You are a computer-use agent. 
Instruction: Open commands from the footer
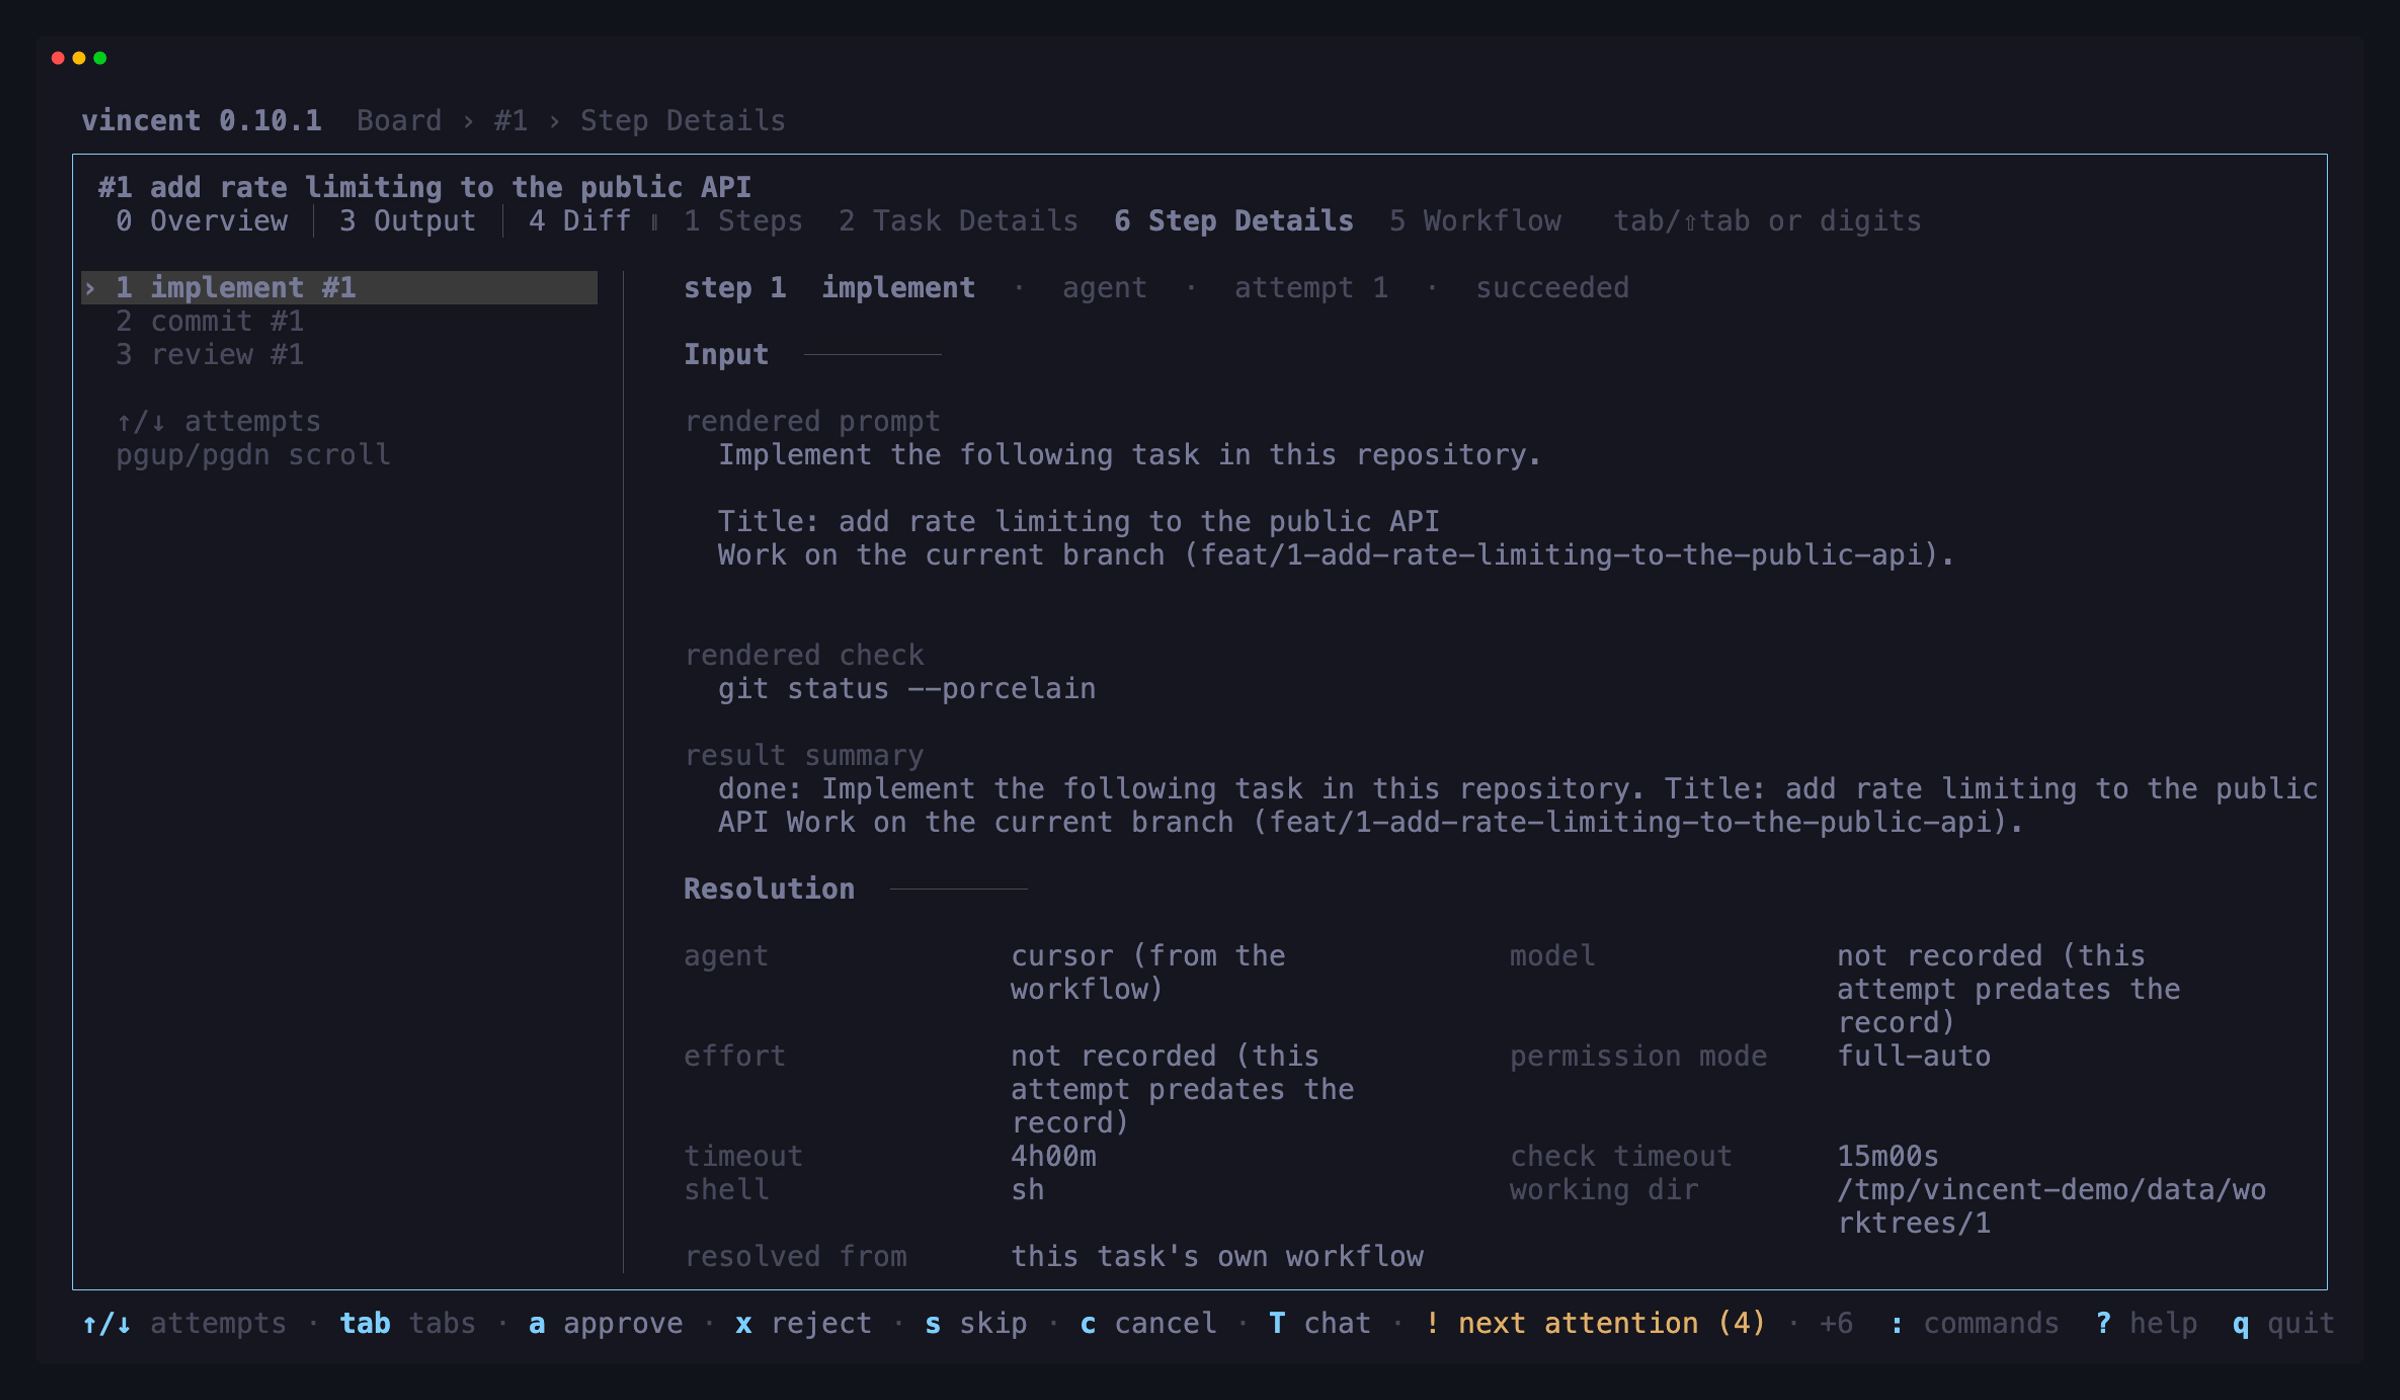pyautogui.click(x=1974, y=1324)
